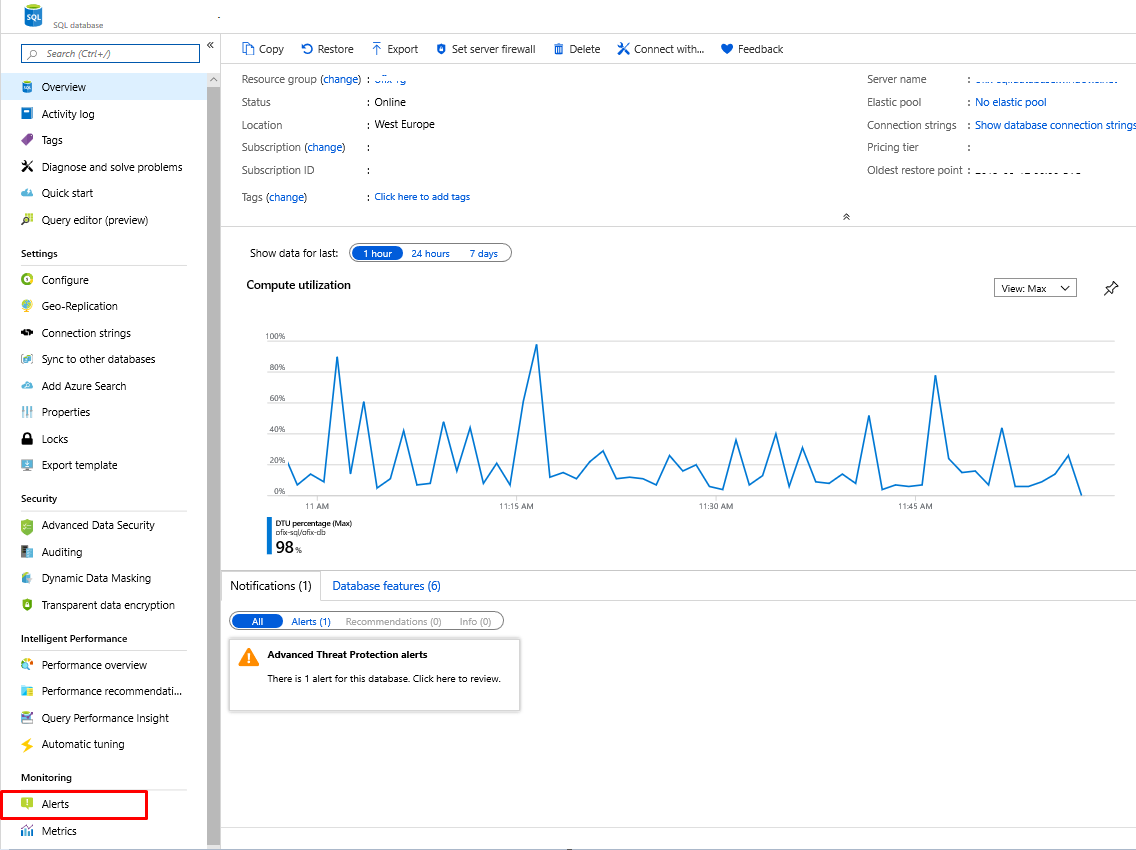Open the View: Max dropdown

pyautogui.click(x=1035, y=288)
